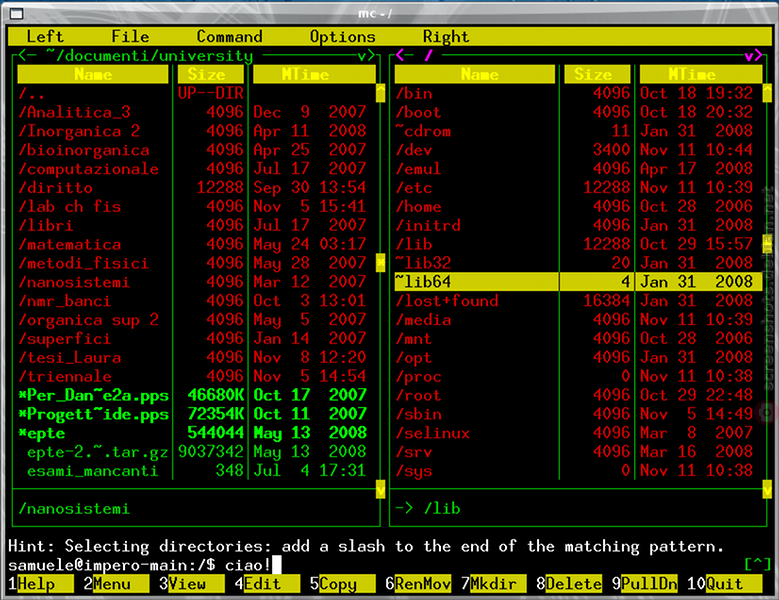Click the [^] command history indicator

pos(758,564)
